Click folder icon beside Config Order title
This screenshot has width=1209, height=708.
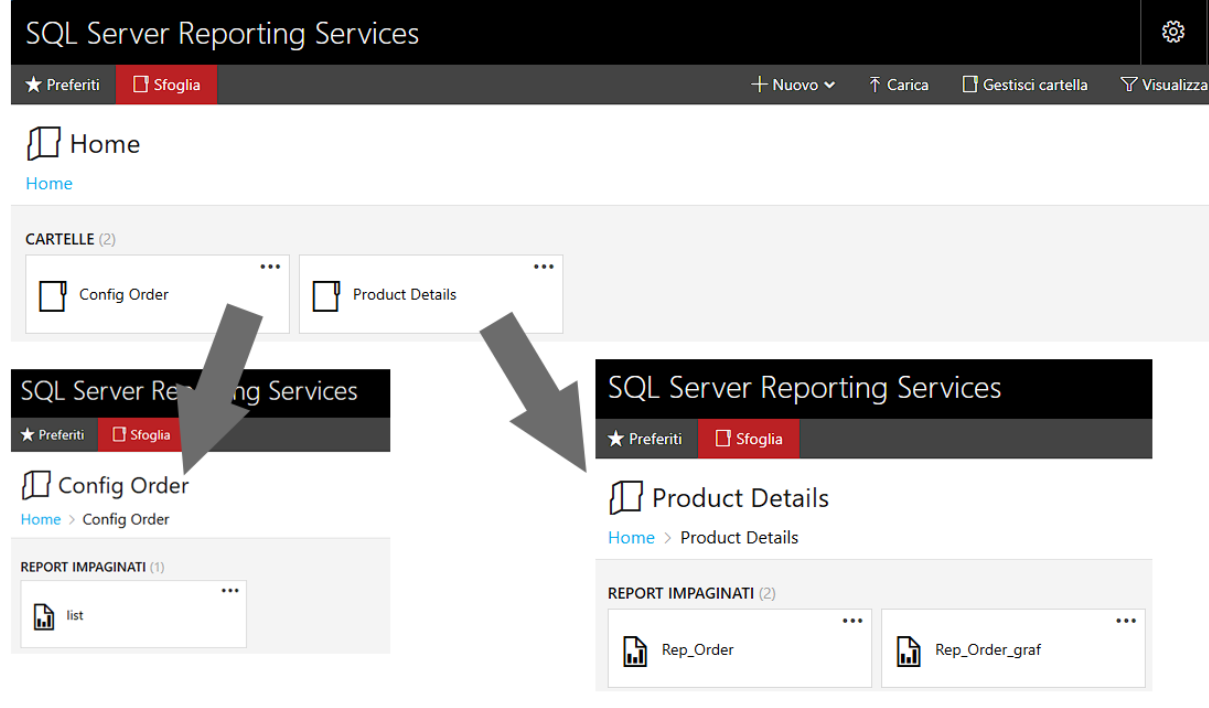(36, 486)
